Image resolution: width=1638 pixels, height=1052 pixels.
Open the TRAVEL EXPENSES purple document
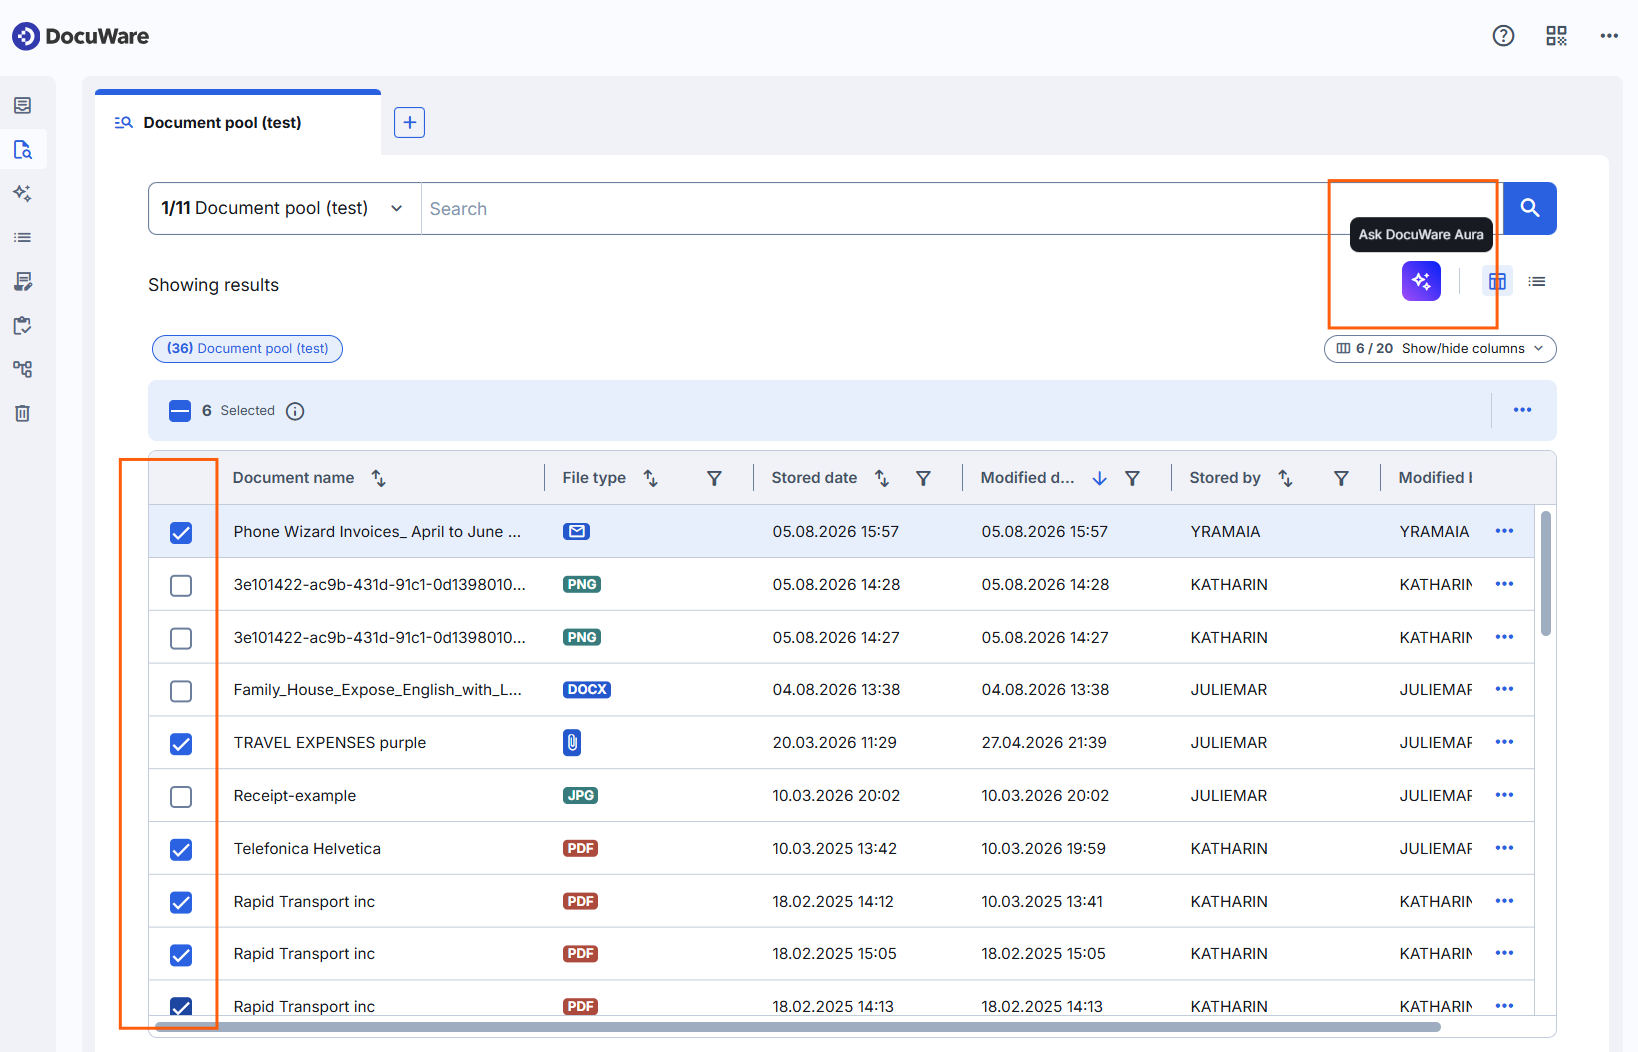(330, 742)
